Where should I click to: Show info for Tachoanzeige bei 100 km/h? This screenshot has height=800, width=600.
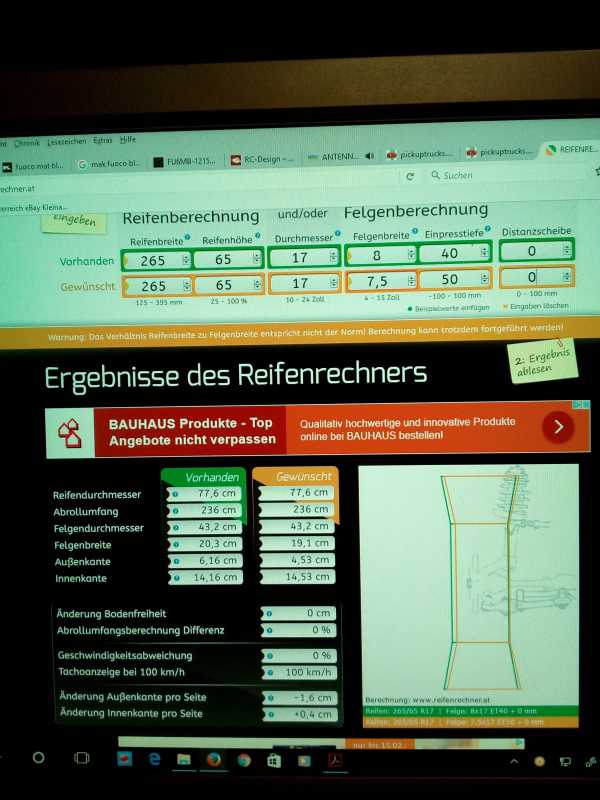(x=270, y=673)
